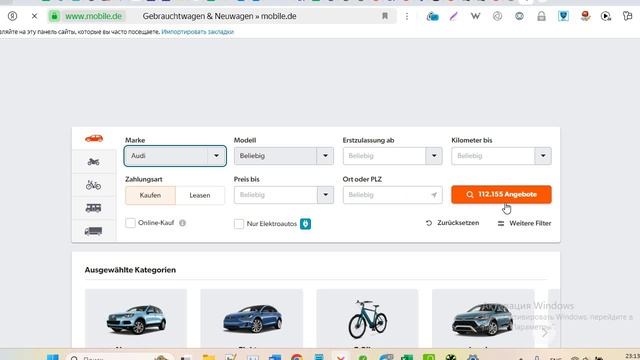Open Weitere Filter
The width and height of the screenshot is (640, 360).
[x=524, y=223]
